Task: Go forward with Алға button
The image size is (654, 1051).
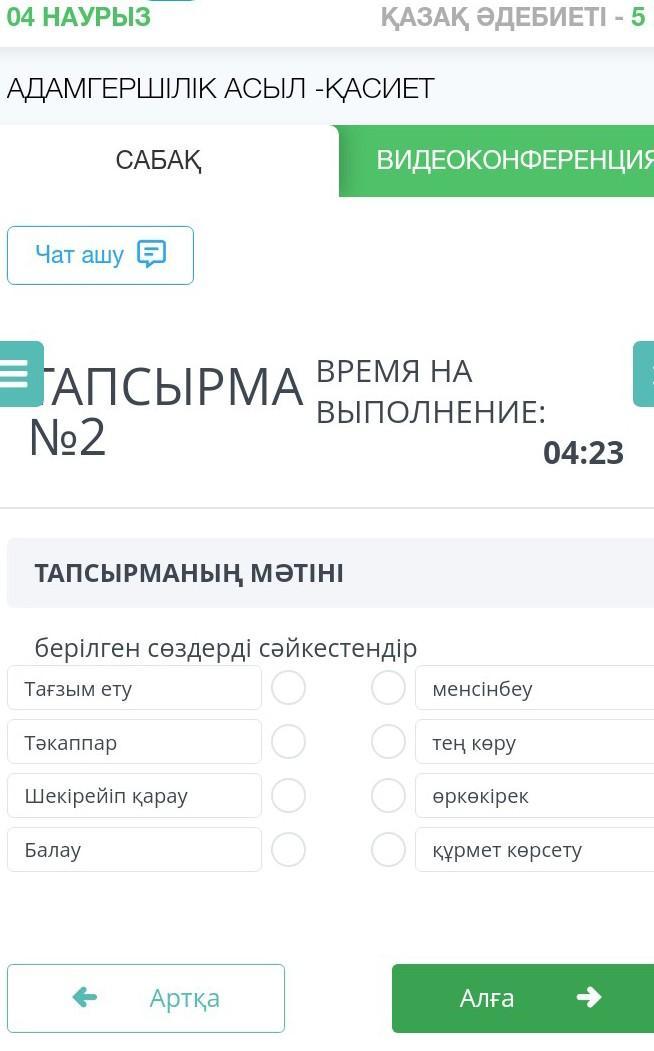Action: tap(522, 998)
